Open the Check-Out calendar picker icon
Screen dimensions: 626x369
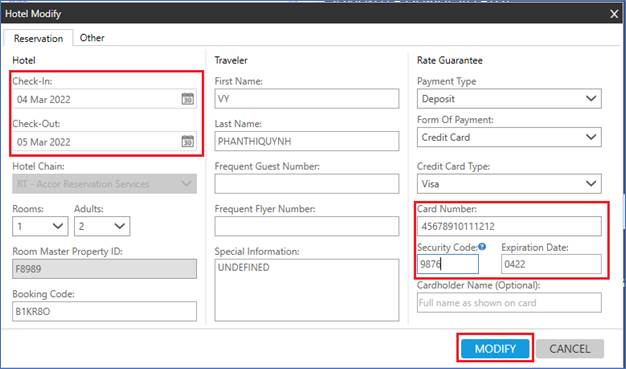[188, 141]
